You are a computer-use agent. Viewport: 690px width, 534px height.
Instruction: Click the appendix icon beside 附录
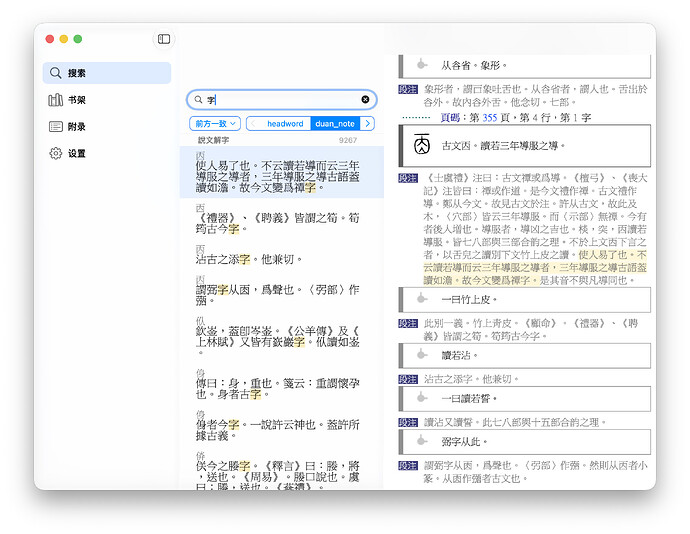tap(55, 127)
